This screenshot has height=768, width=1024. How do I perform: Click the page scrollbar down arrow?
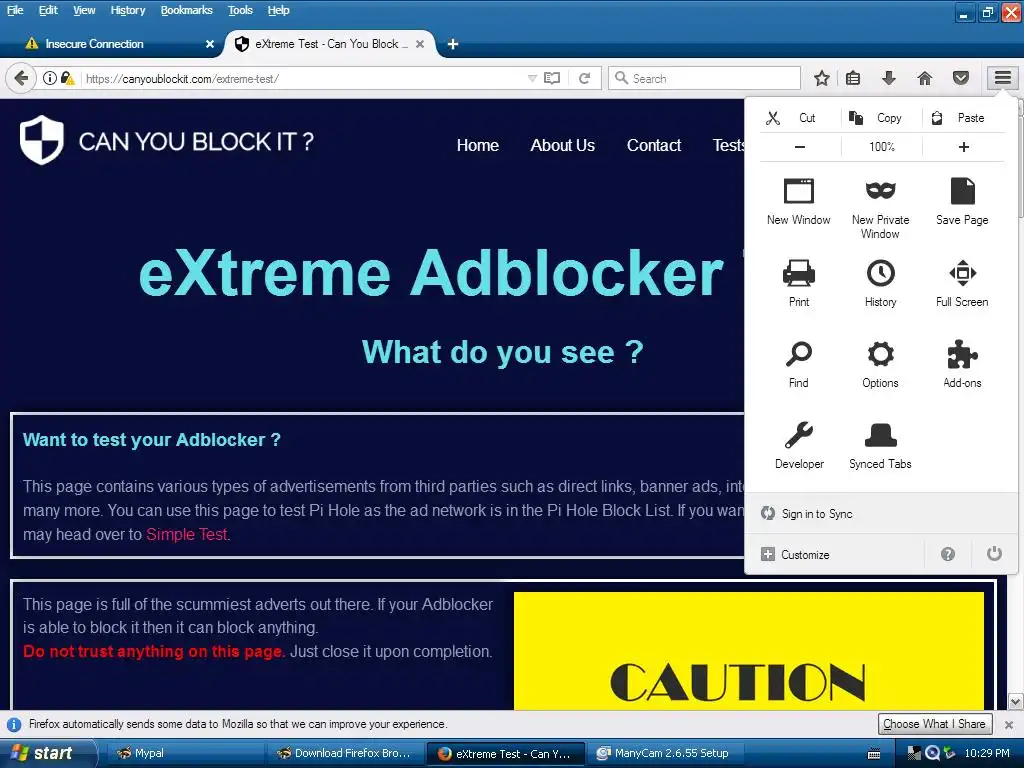pos(1016,702)
